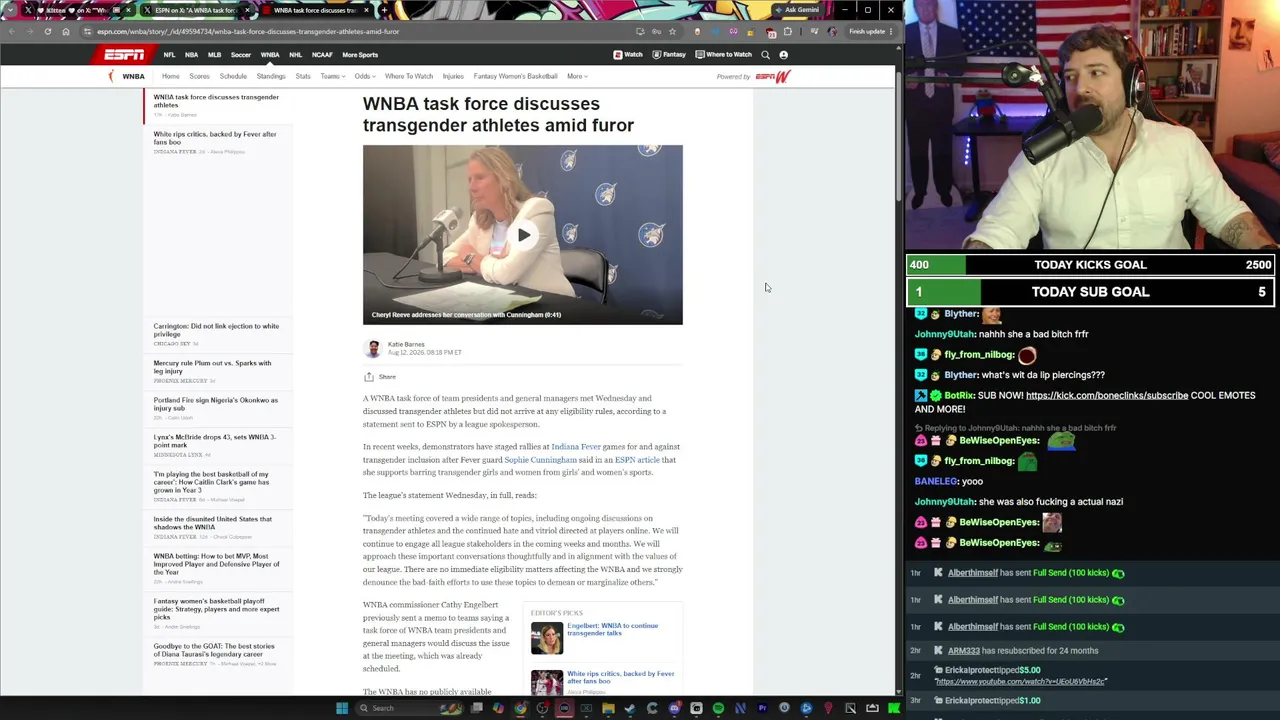Click the Finish update button

click(x=870, y=31)
